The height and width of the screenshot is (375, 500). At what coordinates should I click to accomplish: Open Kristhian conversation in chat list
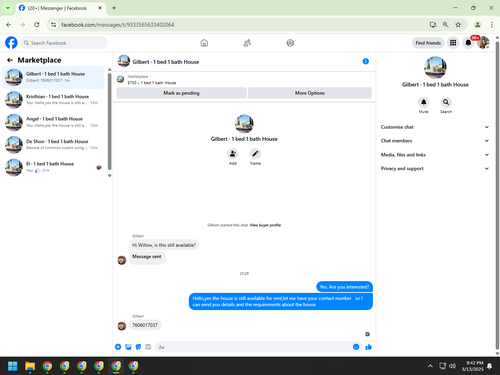(x=53, y=99)
